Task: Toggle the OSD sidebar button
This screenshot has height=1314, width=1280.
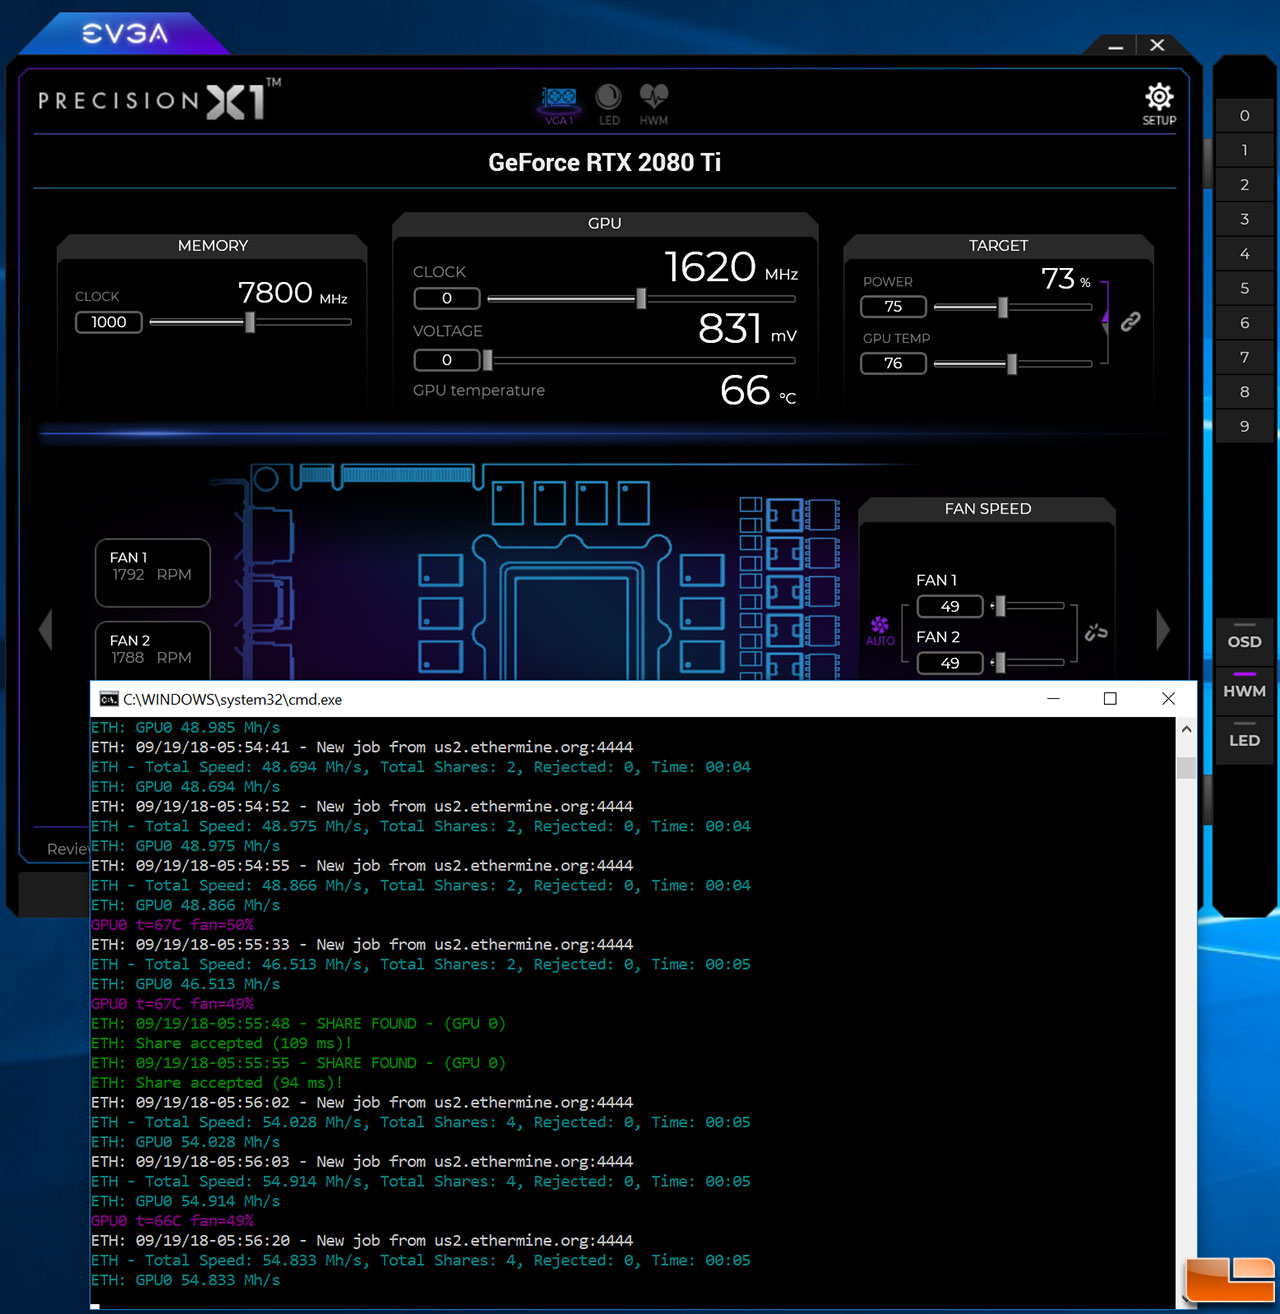Action: pyautogui.click(x=1245, y=641)
